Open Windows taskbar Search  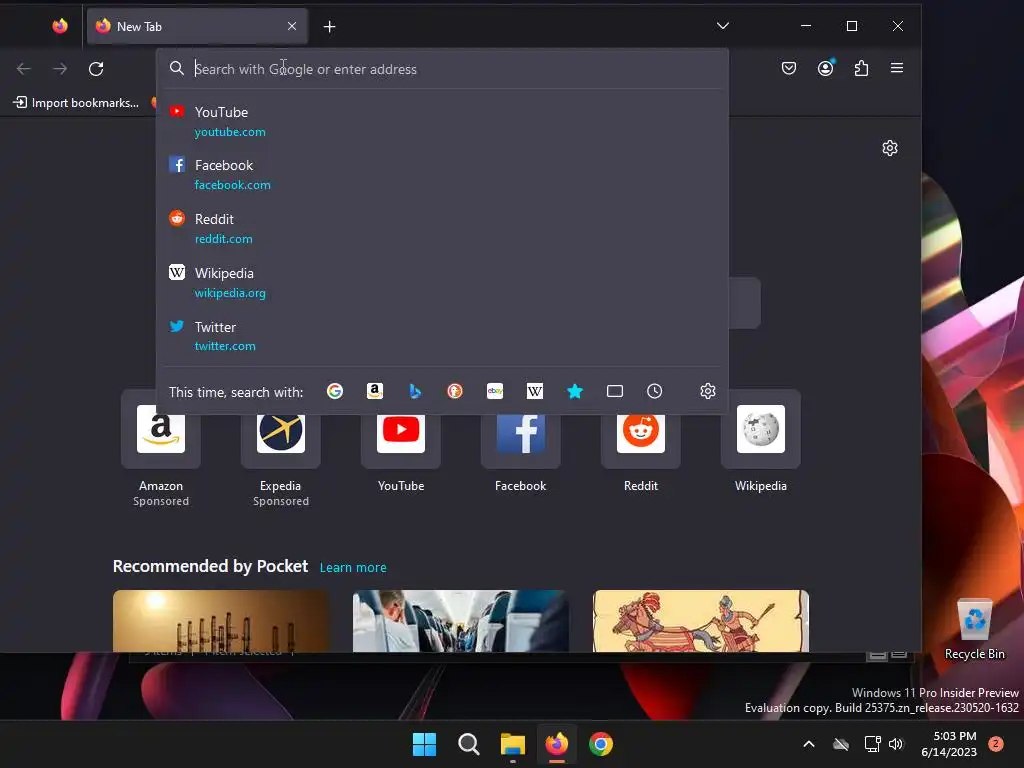[468, 744]
